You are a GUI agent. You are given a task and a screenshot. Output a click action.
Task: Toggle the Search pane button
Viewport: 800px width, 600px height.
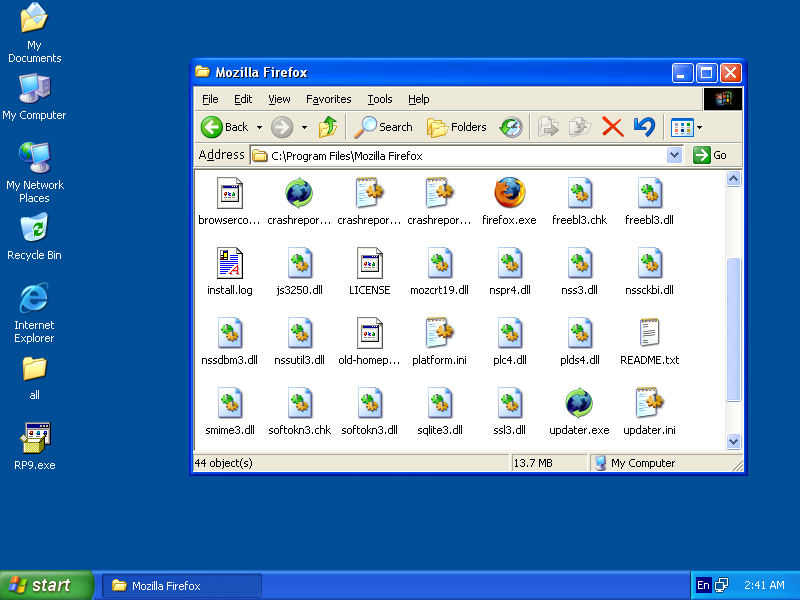pos(384,127)
